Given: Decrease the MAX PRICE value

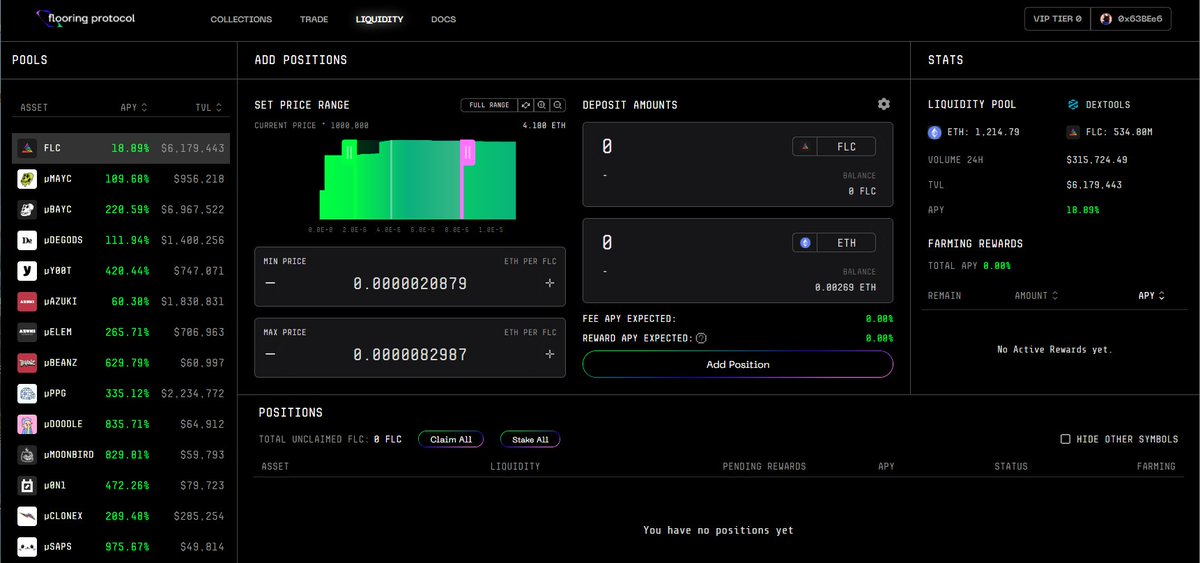Looking at the screenshot, I should [269, 355].
